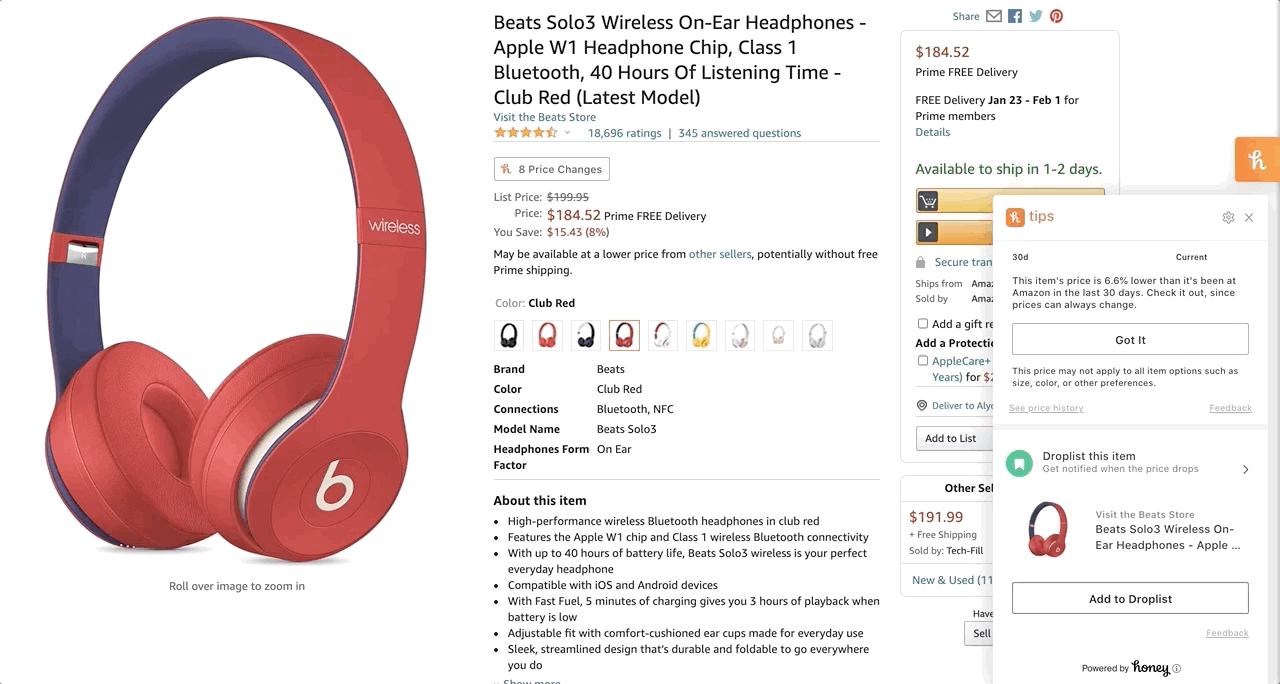Screen dimensions: 1280x684
Task: Select the yellow headphones color swatch
Action: tap(701, 335)
